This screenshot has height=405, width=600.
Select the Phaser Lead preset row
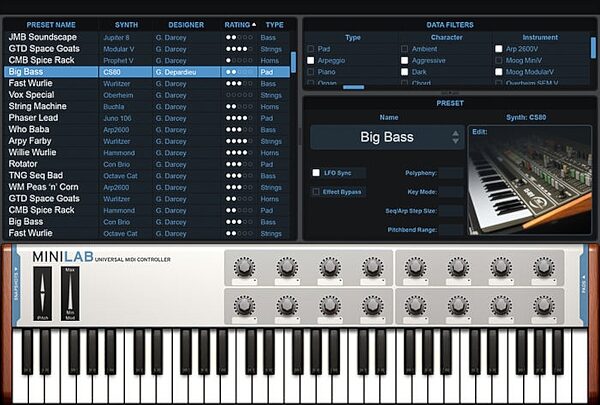(147, 118)
